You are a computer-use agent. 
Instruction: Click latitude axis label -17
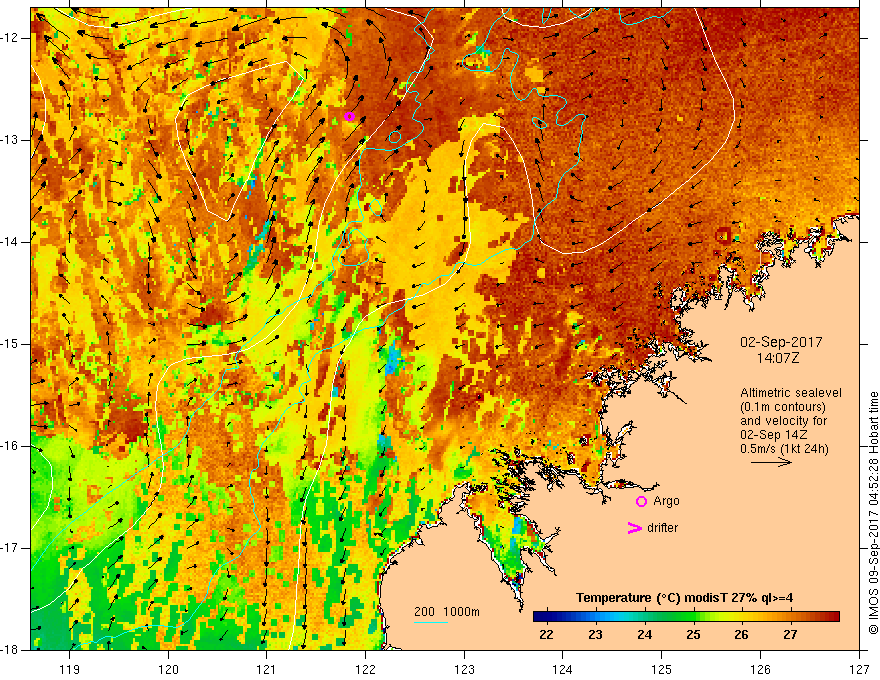click(x=10, y=548)
